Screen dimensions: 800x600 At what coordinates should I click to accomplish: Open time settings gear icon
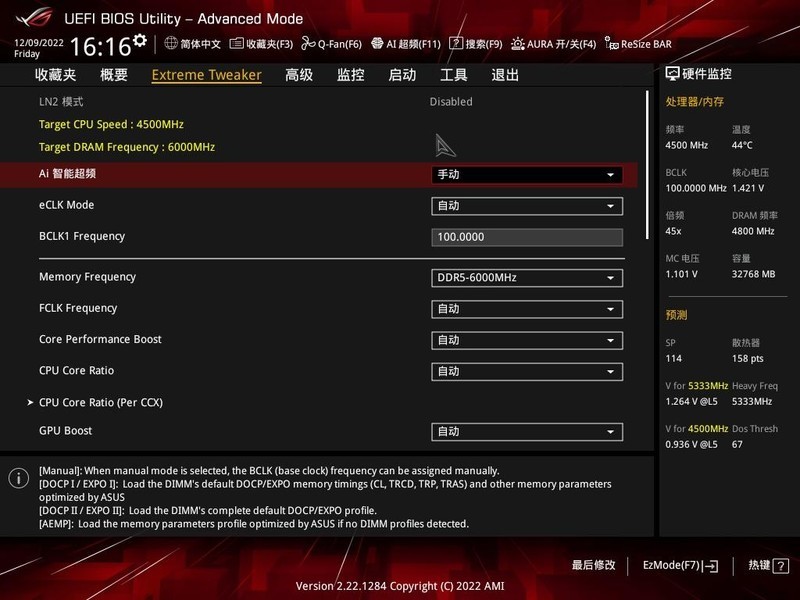tap(140, 40)
